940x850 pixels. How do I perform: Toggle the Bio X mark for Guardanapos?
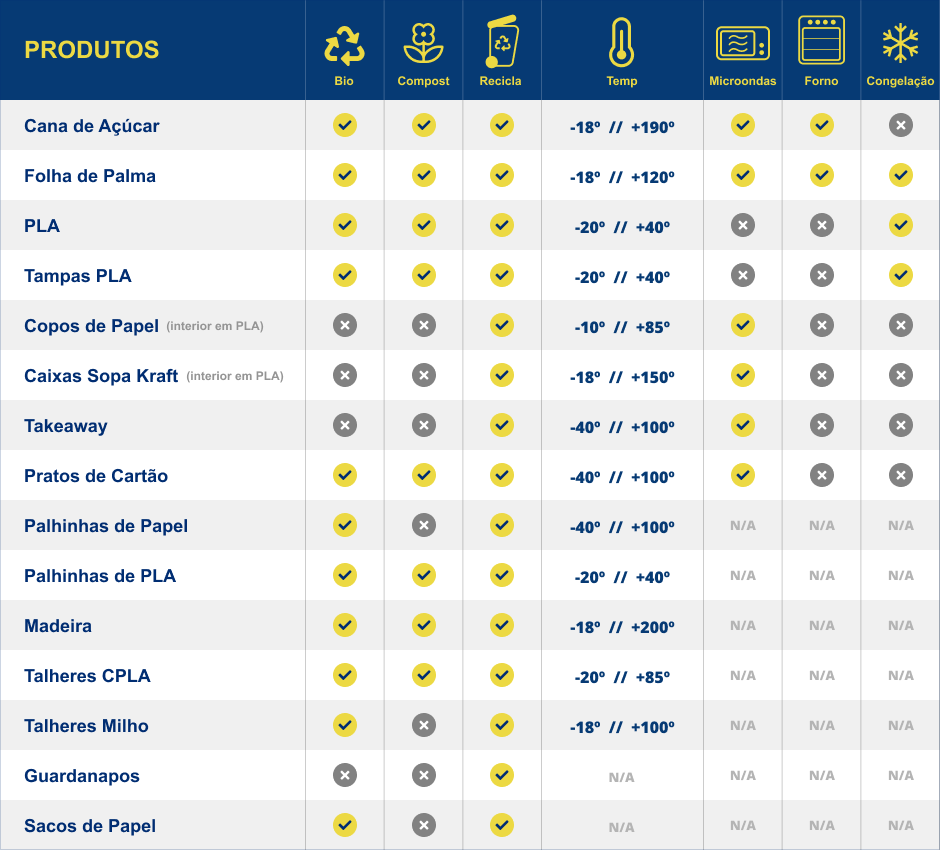point(344,775)
